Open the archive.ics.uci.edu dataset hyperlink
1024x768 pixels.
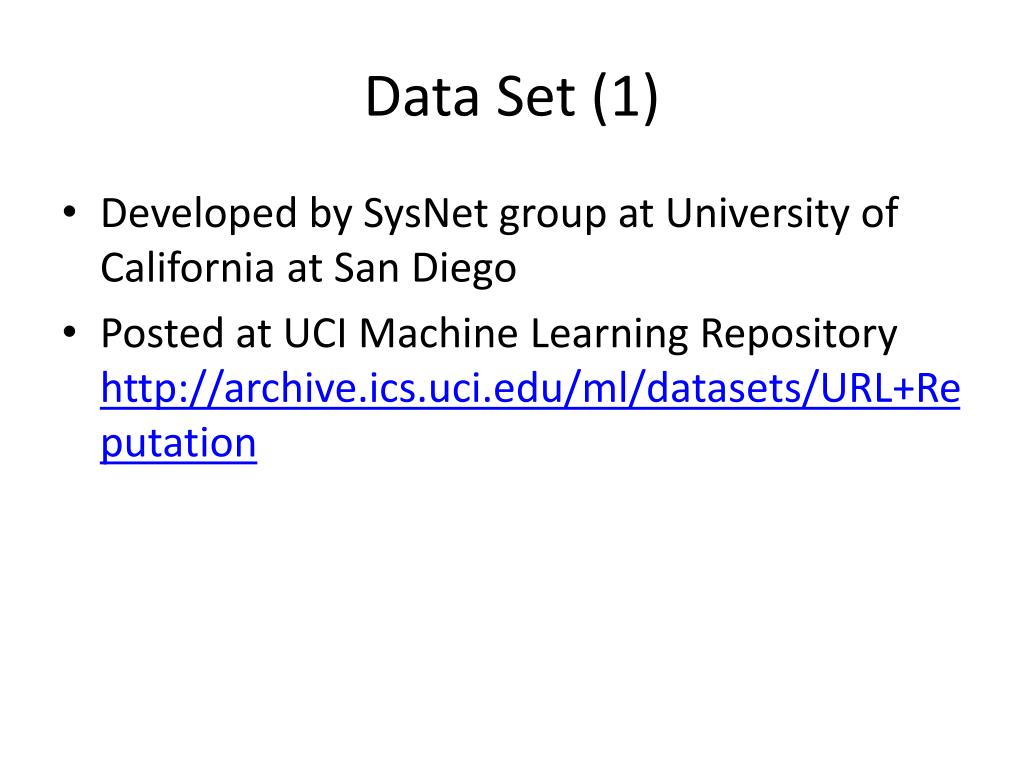pos(530,389)
